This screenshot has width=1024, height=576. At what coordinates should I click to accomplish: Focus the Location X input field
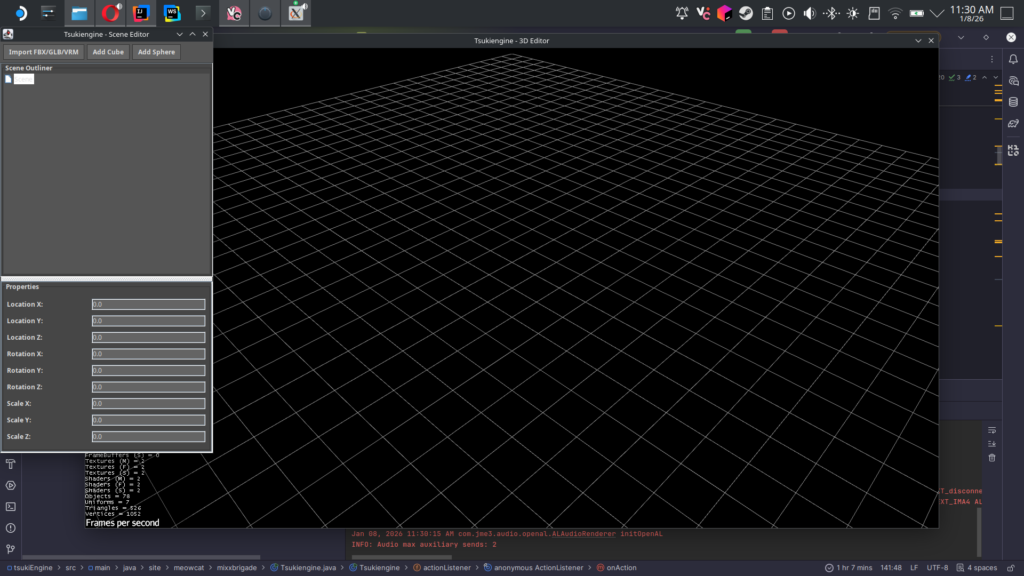tap(148, 304)
